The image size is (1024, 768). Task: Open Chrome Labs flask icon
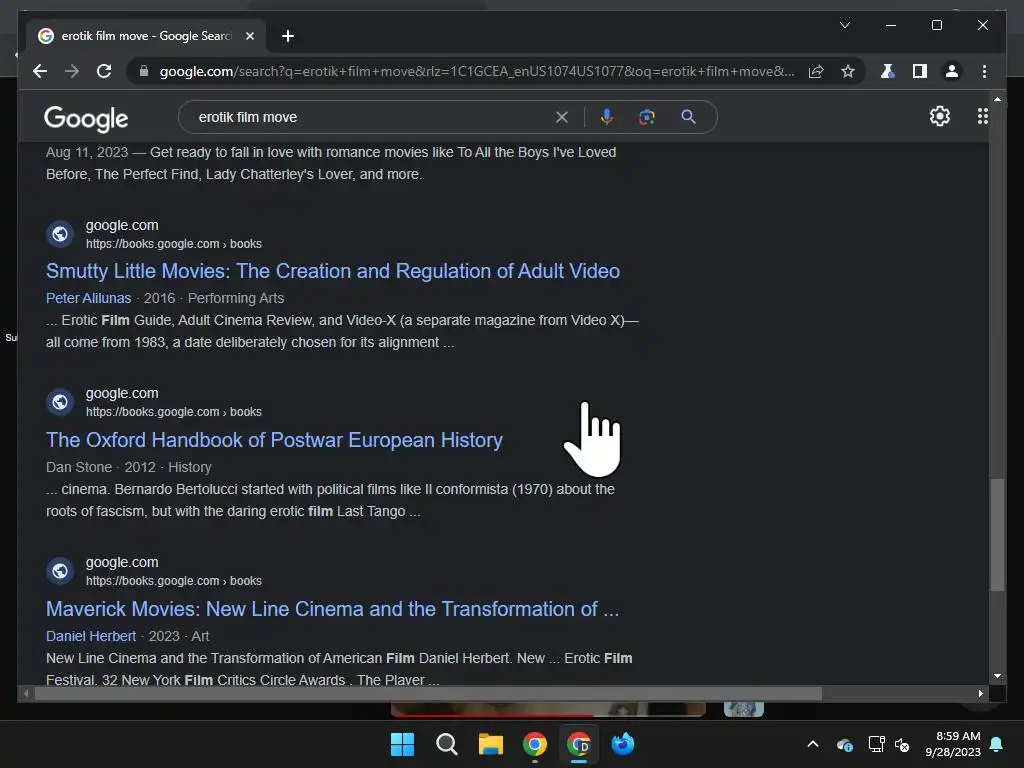[x=887, y=71]
